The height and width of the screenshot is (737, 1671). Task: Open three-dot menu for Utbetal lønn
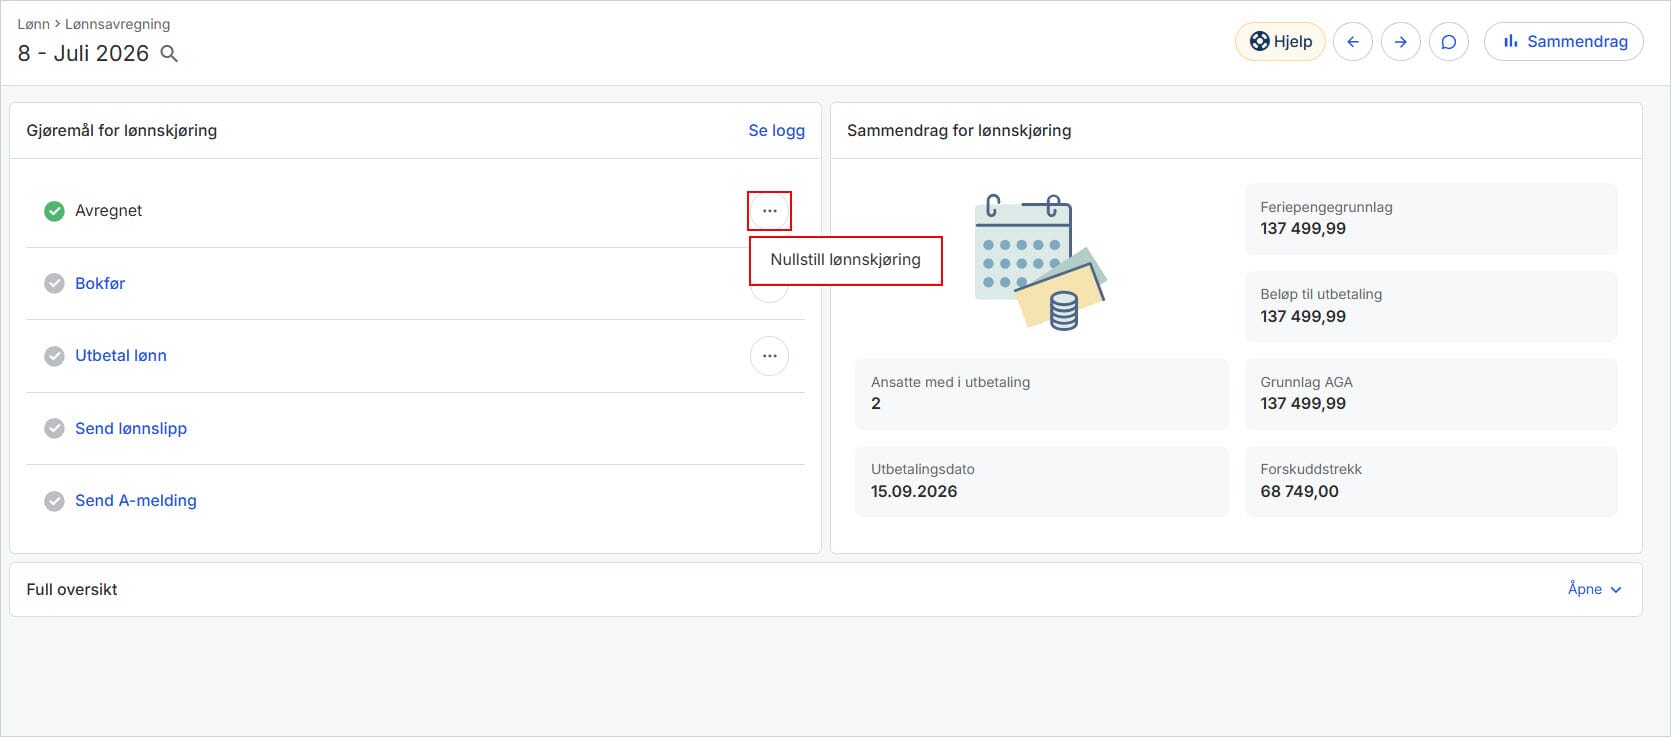769,356
